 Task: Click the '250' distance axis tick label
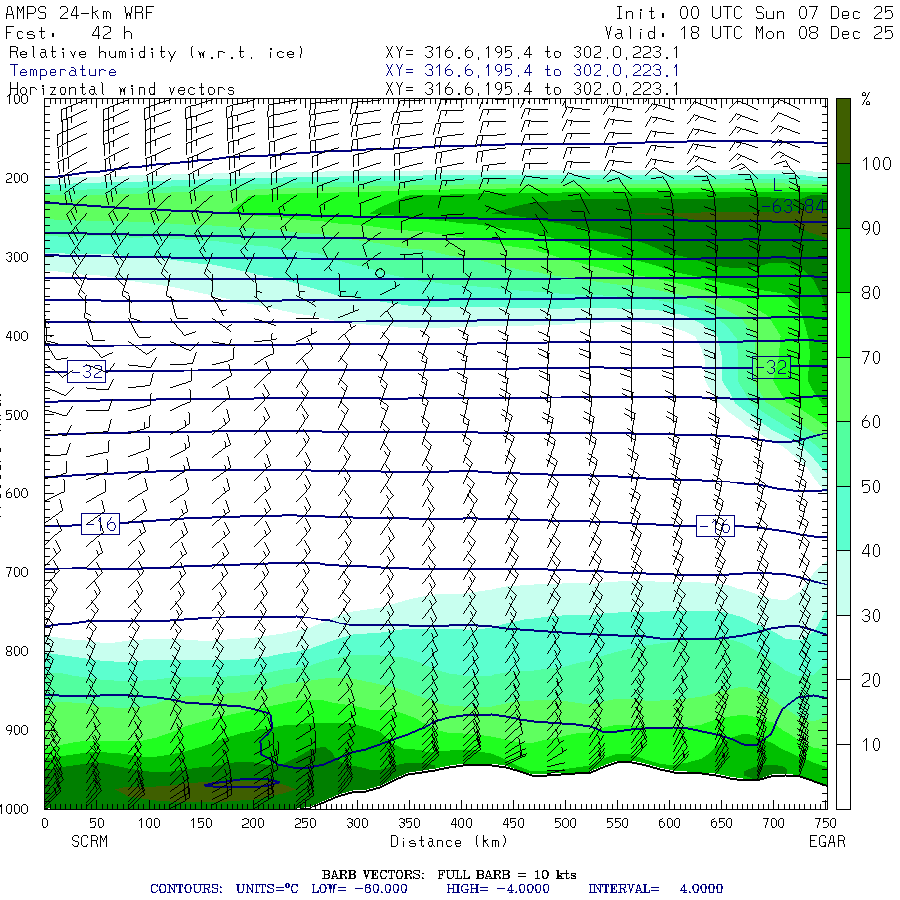pos(305,823)
